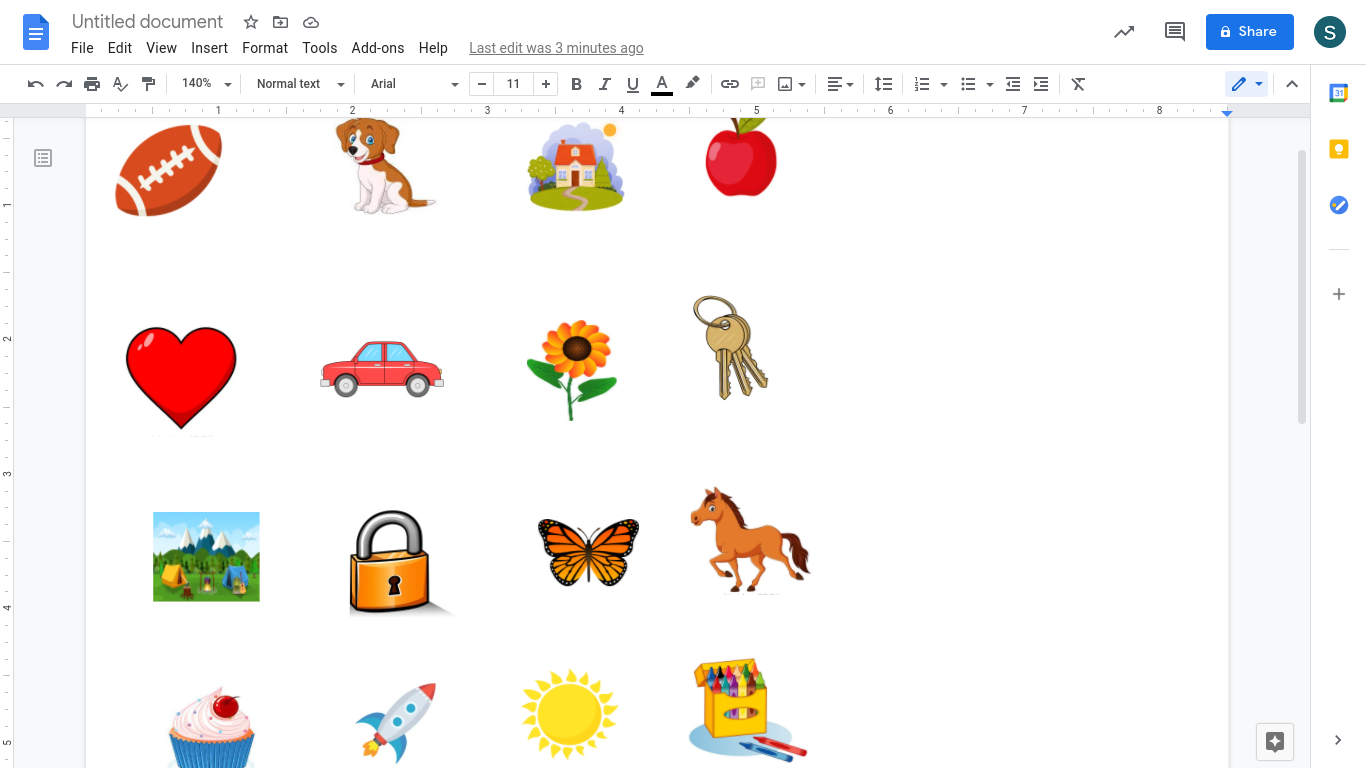
Task: Show the document outline
Action: click(x=43, y=158)
